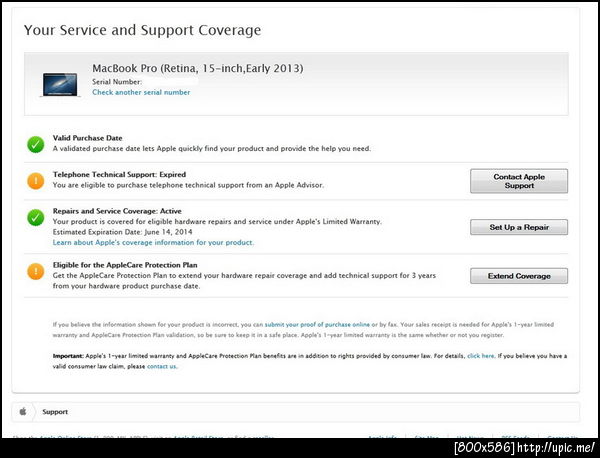Click the Valid Purchase Date green checkmark

36,145
